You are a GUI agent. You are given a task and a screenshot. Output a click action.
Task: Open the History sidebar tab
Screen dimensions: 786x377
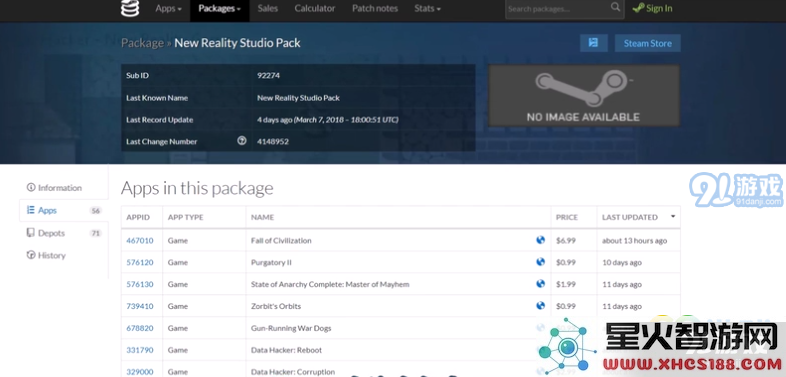coord(46,255)
